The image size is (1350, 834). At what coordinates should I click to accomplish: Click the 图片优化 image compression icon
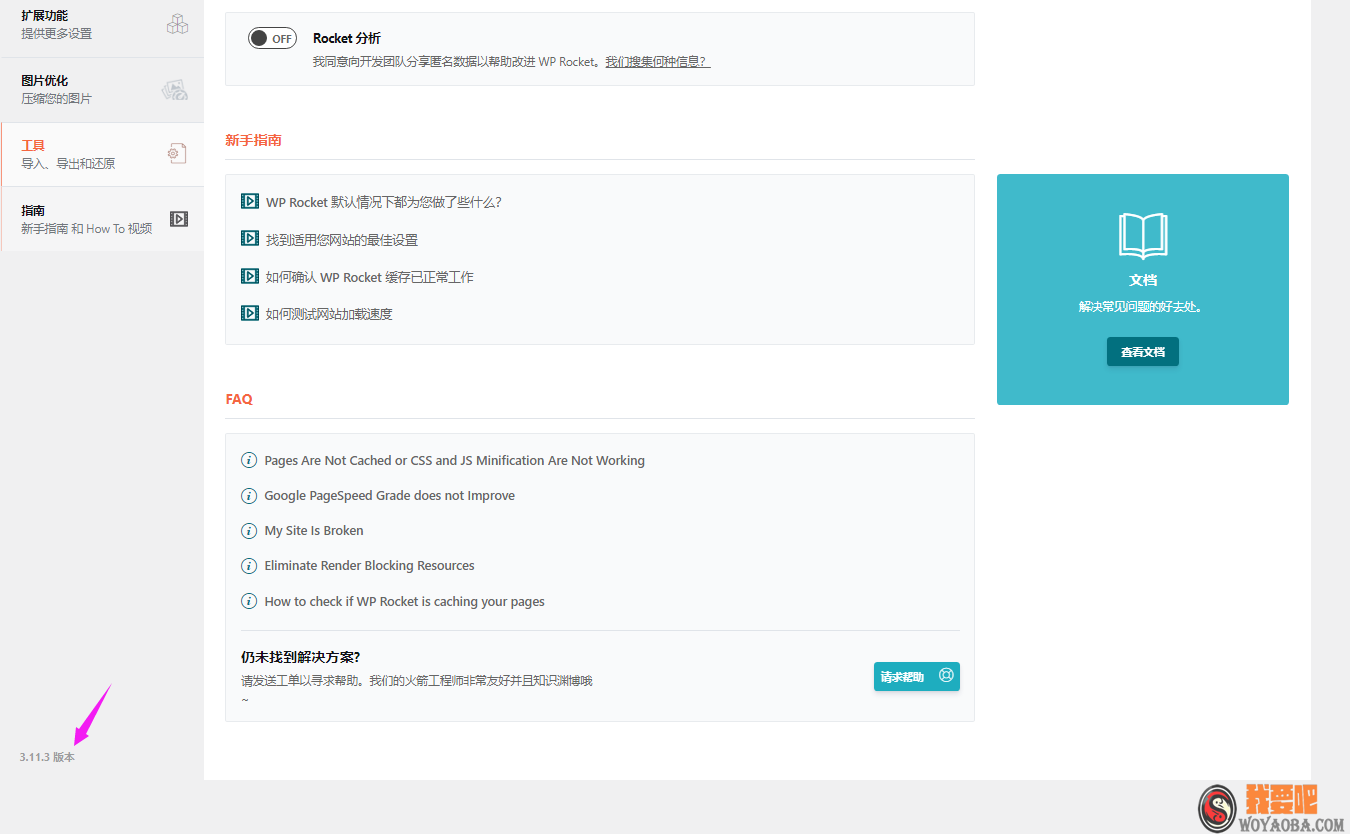coord(175,88)
